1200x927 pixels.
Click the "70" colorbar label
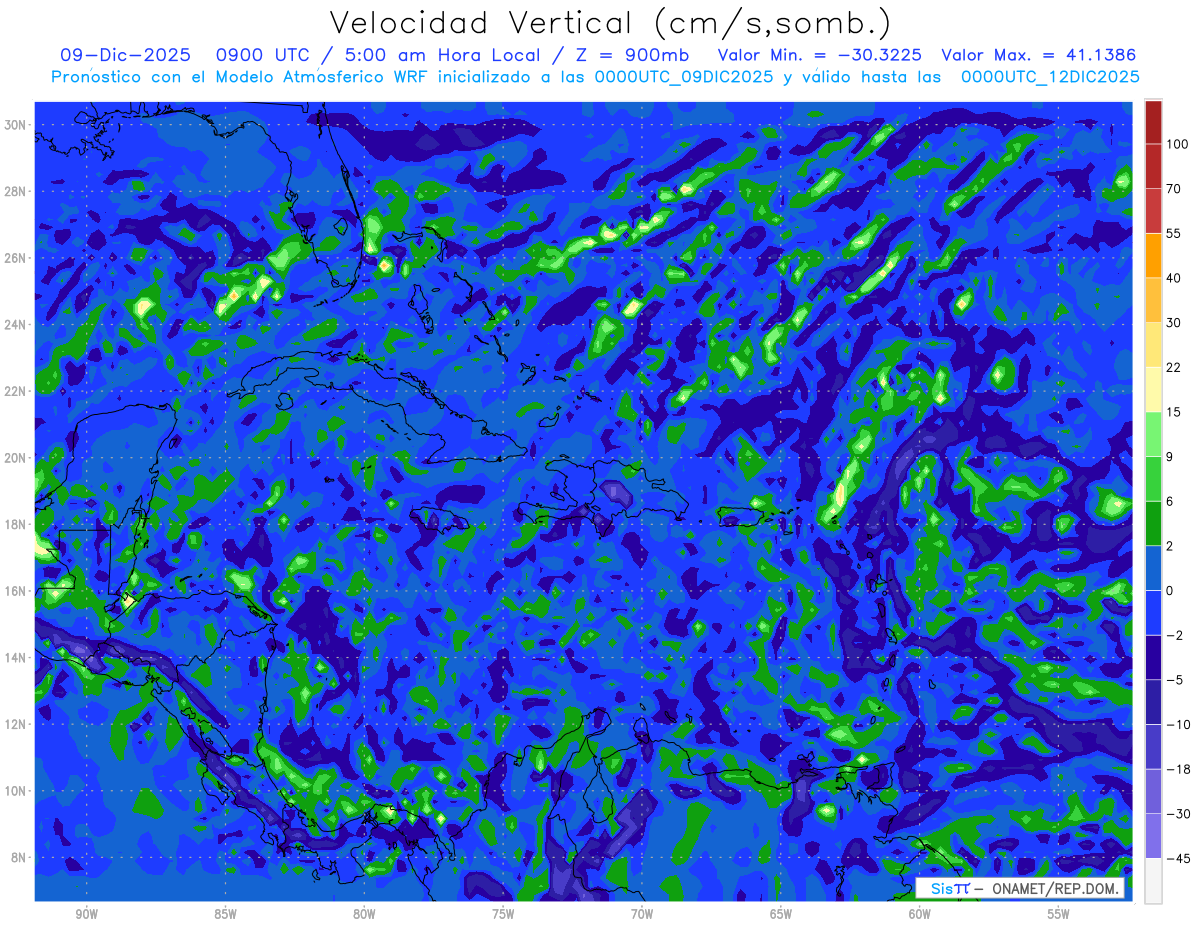1173,189
